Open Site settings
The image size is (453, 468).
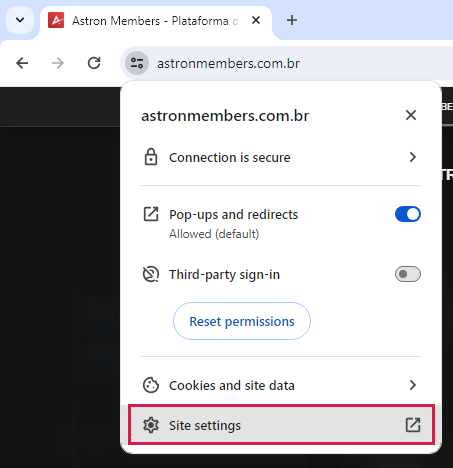[281, 425]
